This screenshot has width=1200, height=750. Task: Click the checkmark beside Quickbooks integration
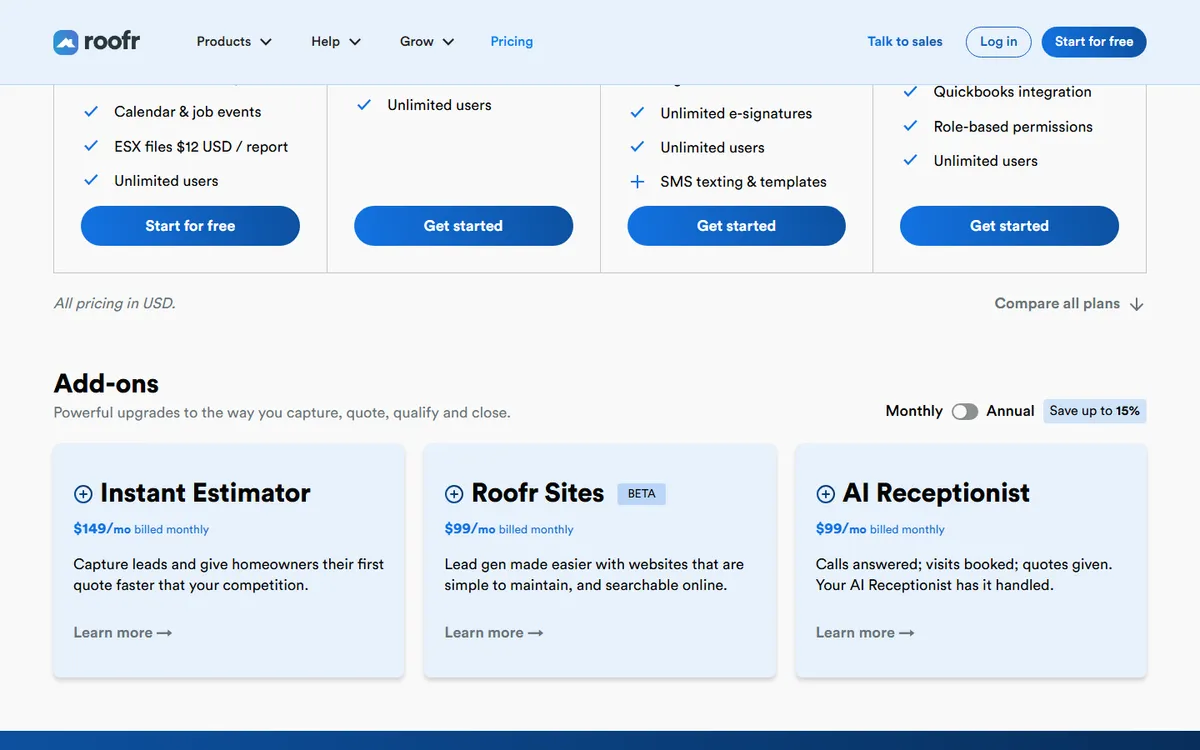pyautogui.click(x=910, y=91)
